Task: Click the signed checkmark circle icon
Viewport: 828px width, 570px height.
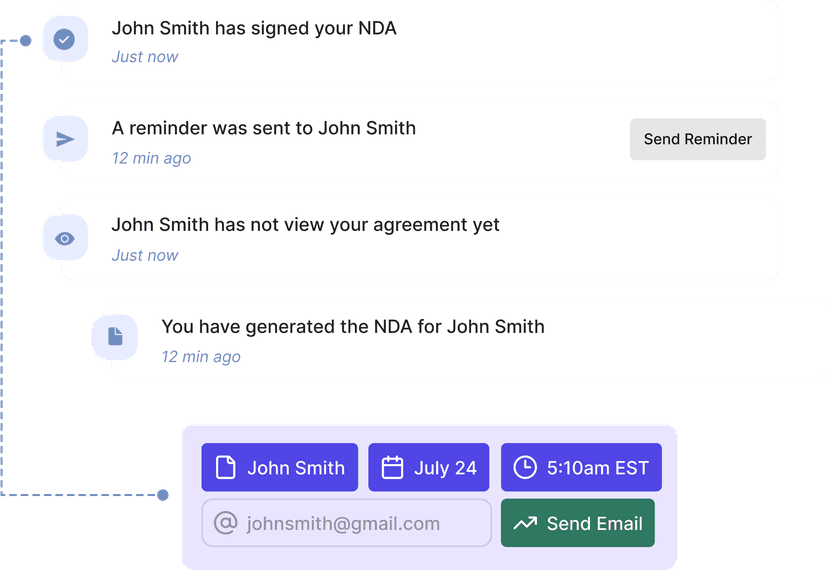Action: (65, 40)
